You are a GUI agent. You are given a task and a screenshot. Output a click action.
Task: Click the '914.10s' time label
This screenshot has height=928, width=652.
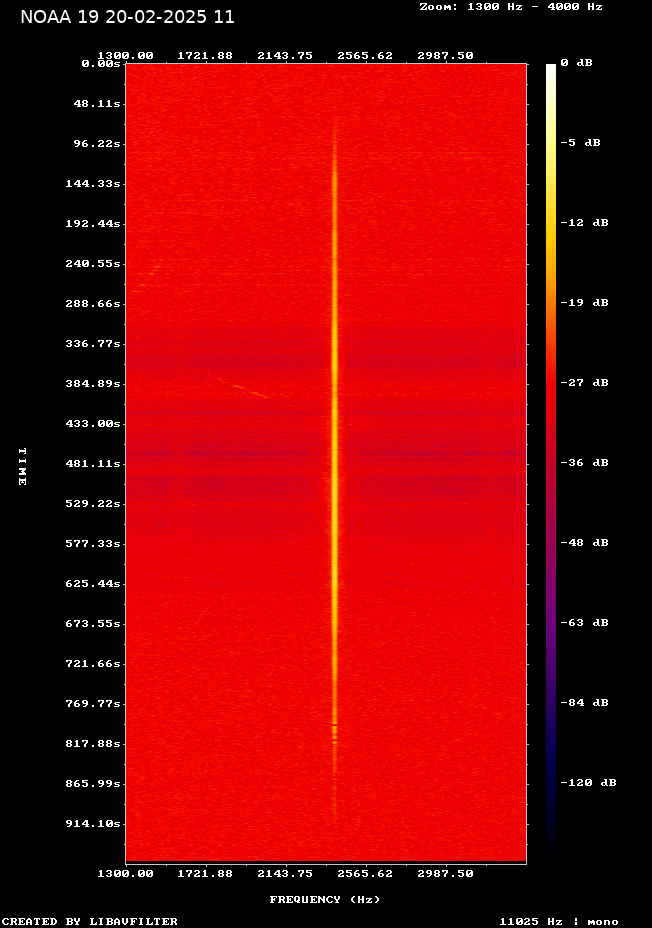point(93,823)
